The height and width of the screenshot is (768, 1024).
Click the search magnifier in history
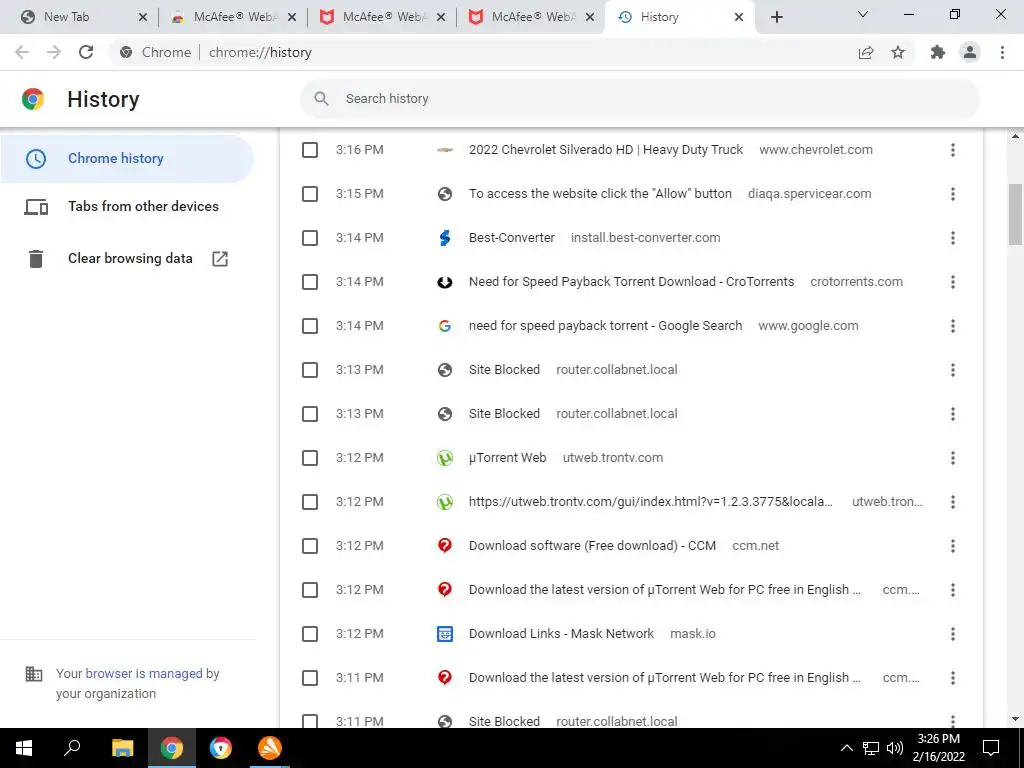(321, 99)
